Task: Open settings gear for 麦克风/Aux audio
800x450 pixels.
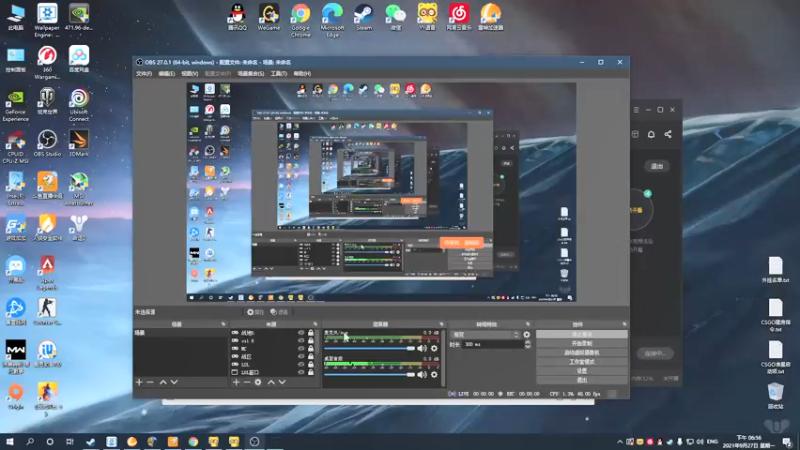Action: coord(434,348)
